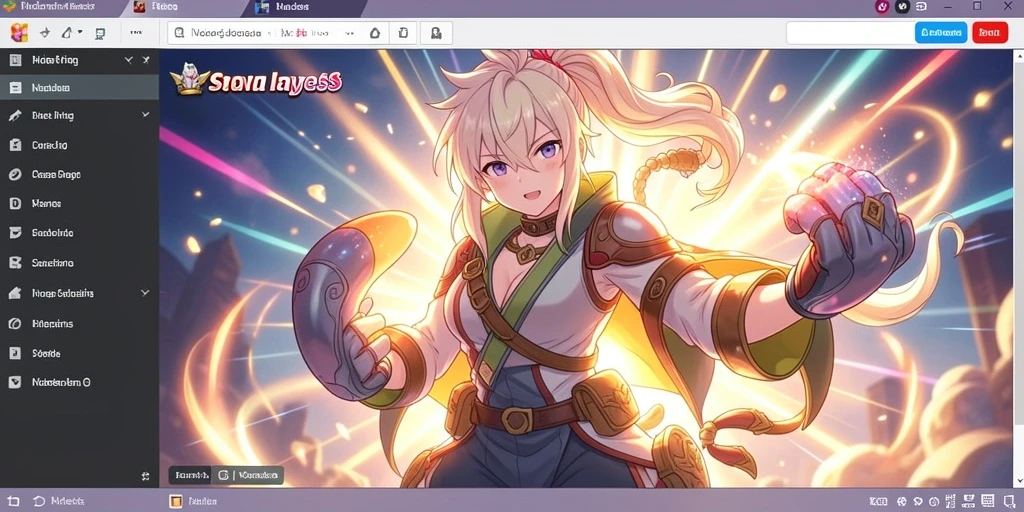The image size is (1024, 512).
Task: Open the three-dots overflow menu in the toolbar
Action: point(136,32)
